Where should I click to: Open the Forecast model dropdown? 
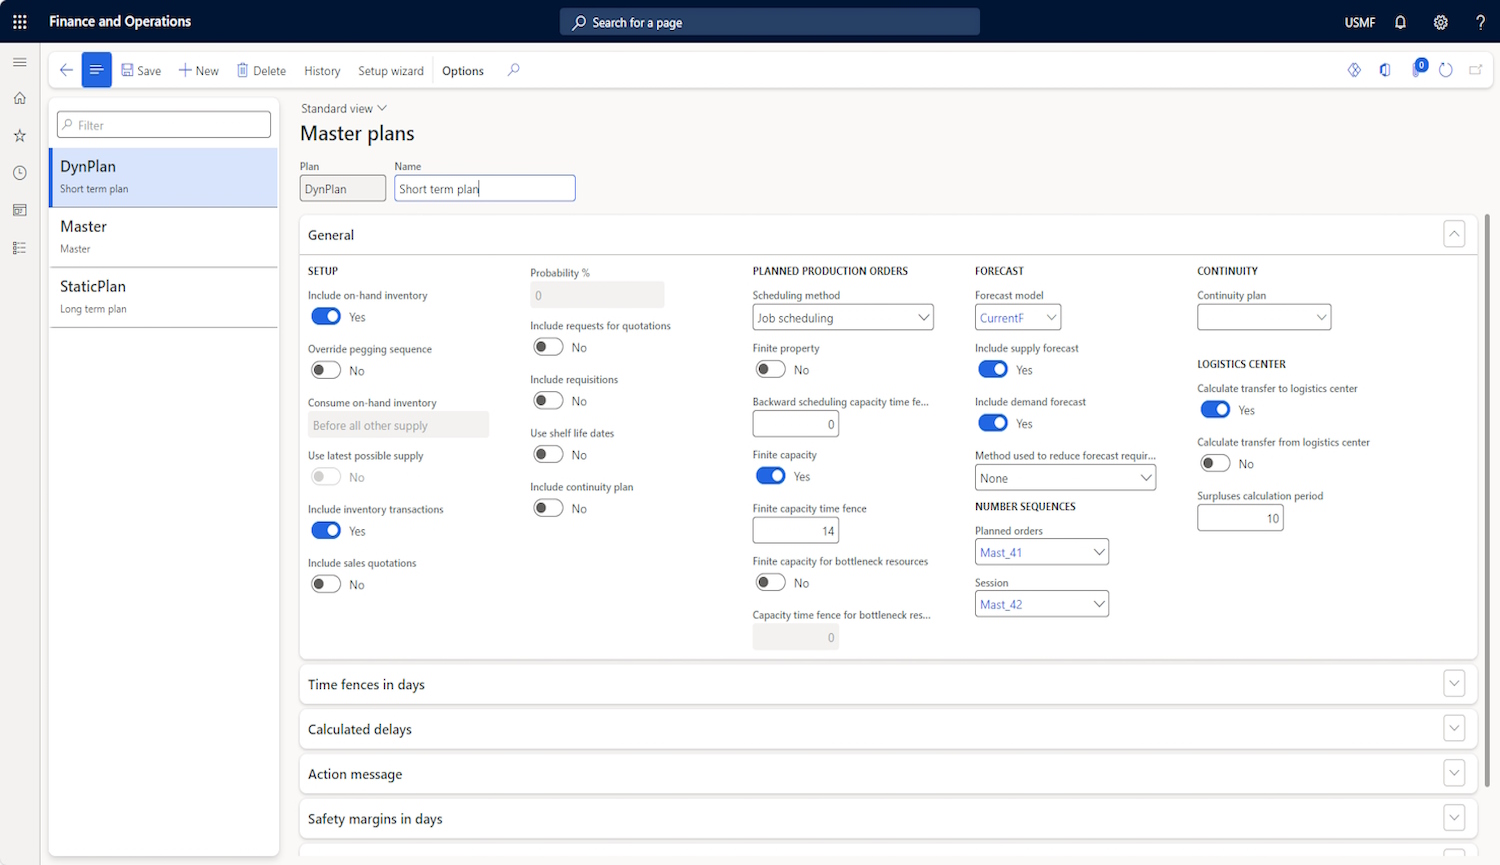point(1017,318)
